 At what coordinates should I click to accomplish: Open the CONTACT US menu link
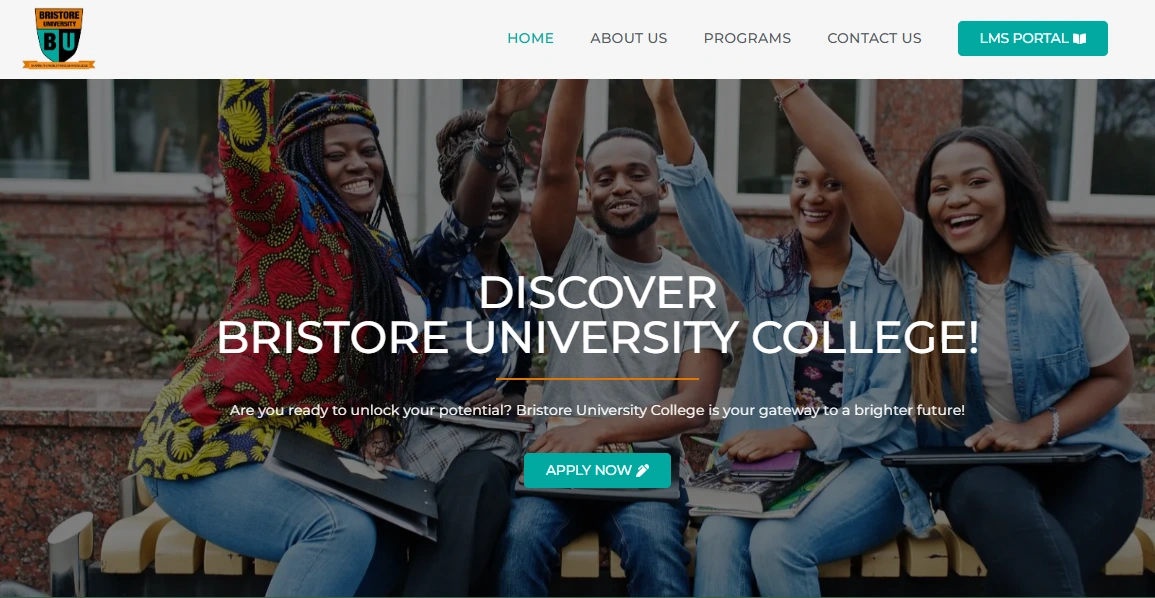pos(874,38)
